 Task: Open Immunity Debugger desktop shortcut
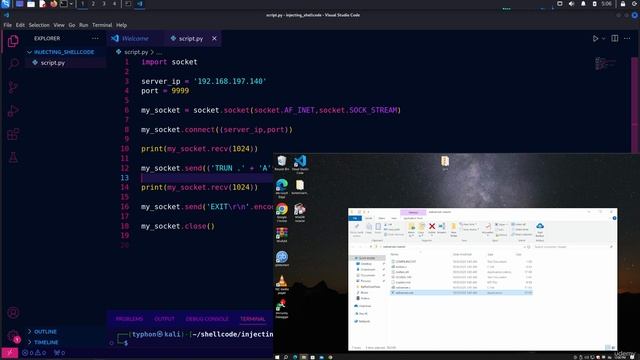coord(282,309)
